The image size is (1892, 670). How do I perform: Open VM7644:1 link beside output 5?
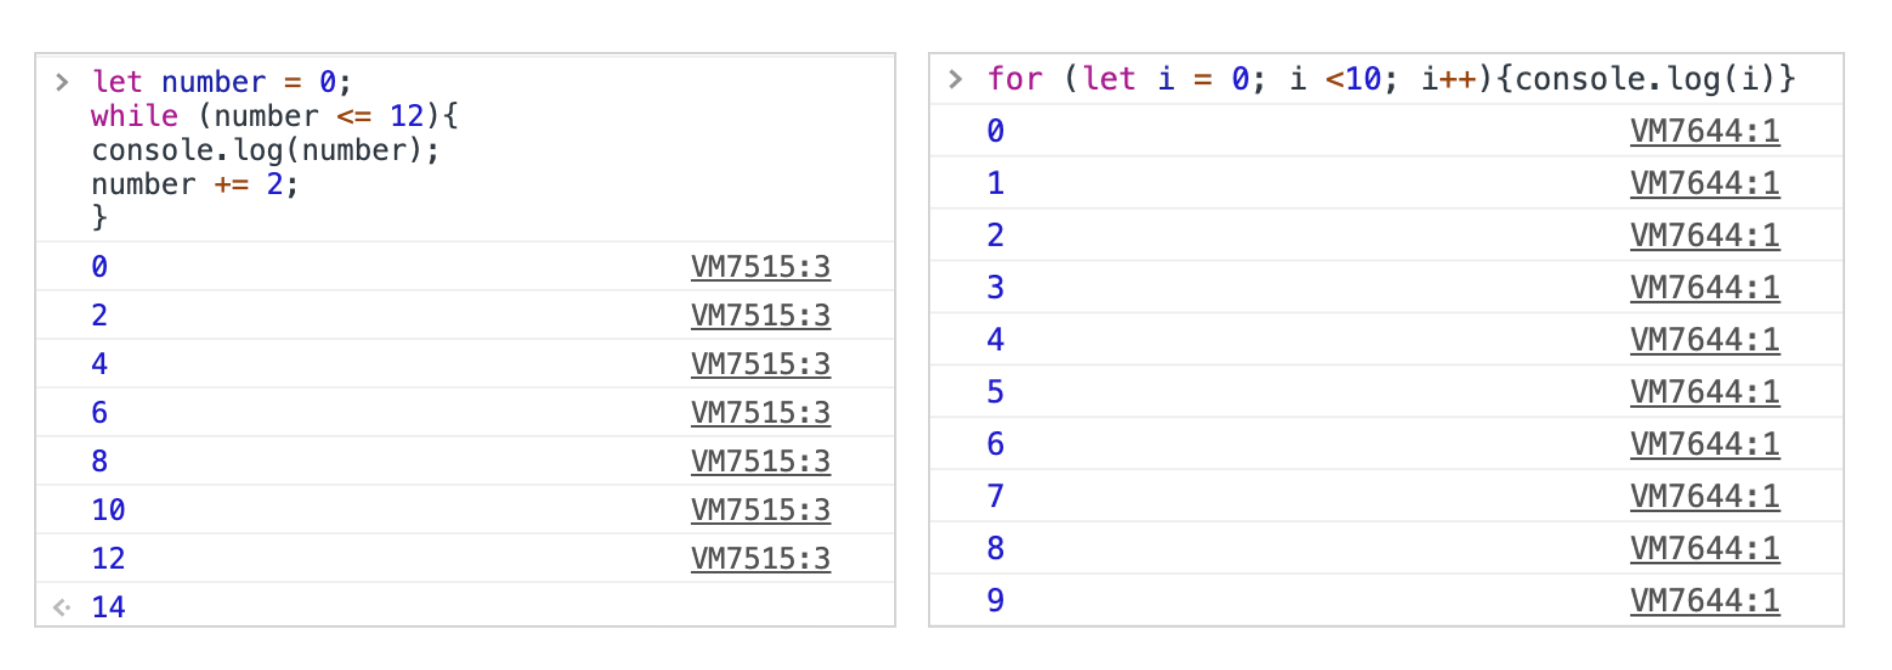coord(1705,392)
